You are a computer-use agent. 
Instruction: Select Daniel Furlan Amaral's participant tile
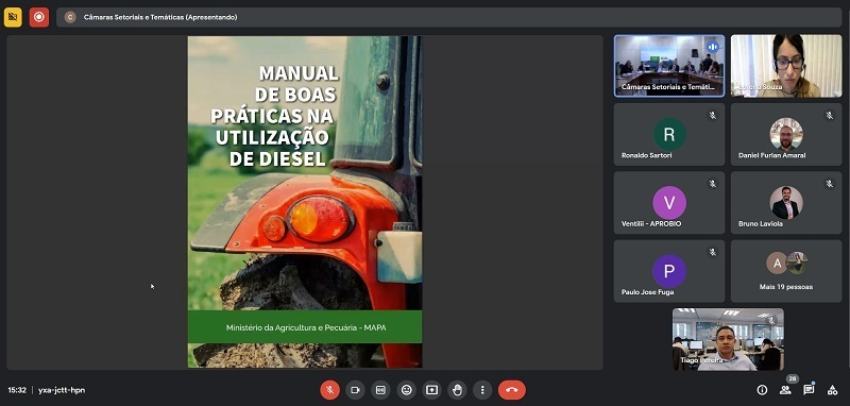[786, 134]
